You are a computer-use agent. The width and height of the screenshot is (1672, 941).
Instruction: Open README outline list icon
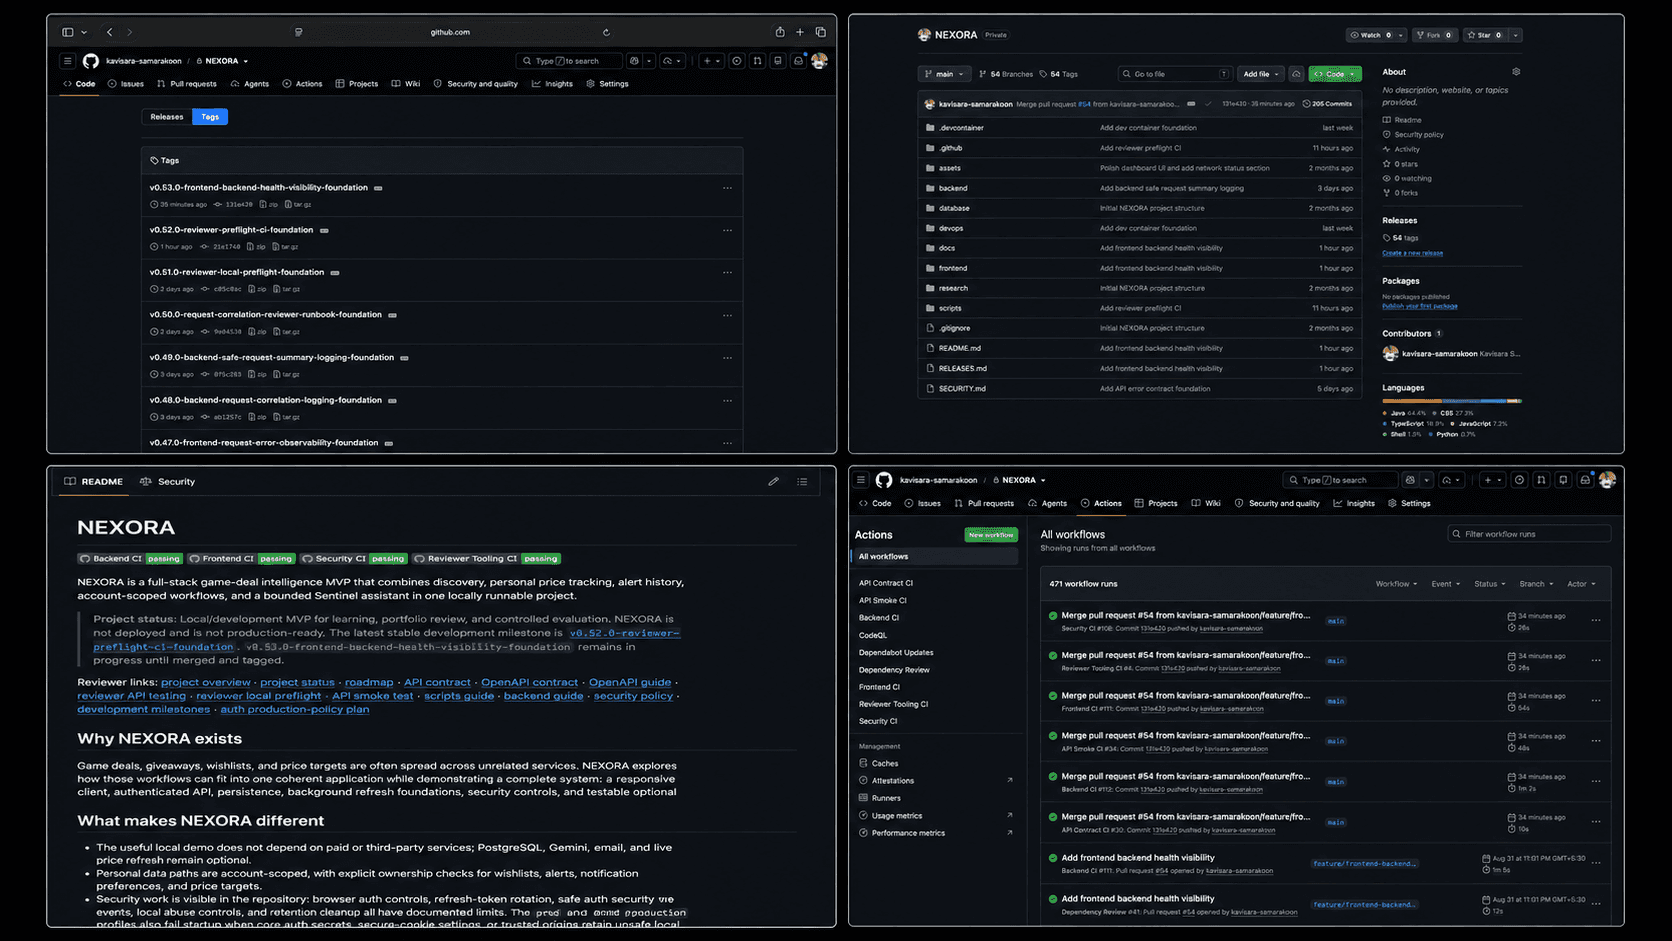[x=802, y=481]
